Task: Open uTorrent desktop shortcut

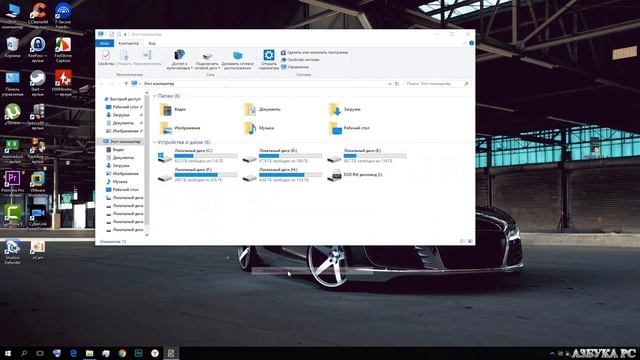Action: coord(12,113)
